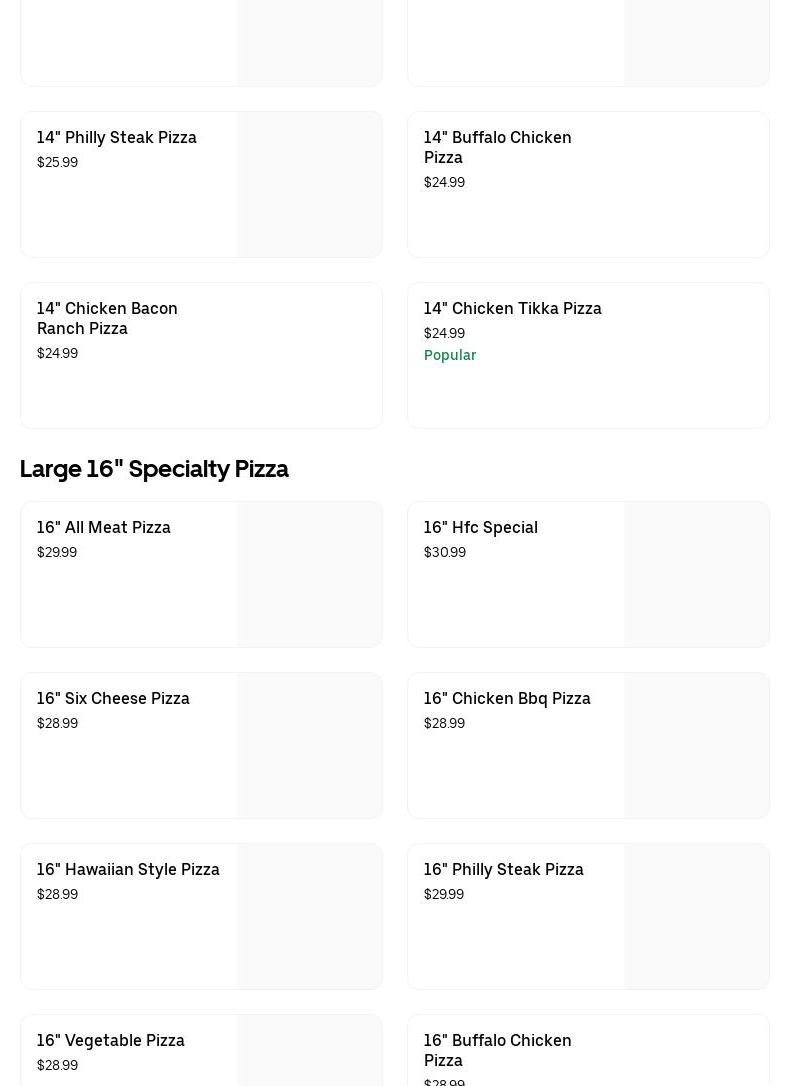Select the 14" Buffalo Chicken Pizza title
This screenshot has height=1086, width=804.
click(x=497, y=147)
